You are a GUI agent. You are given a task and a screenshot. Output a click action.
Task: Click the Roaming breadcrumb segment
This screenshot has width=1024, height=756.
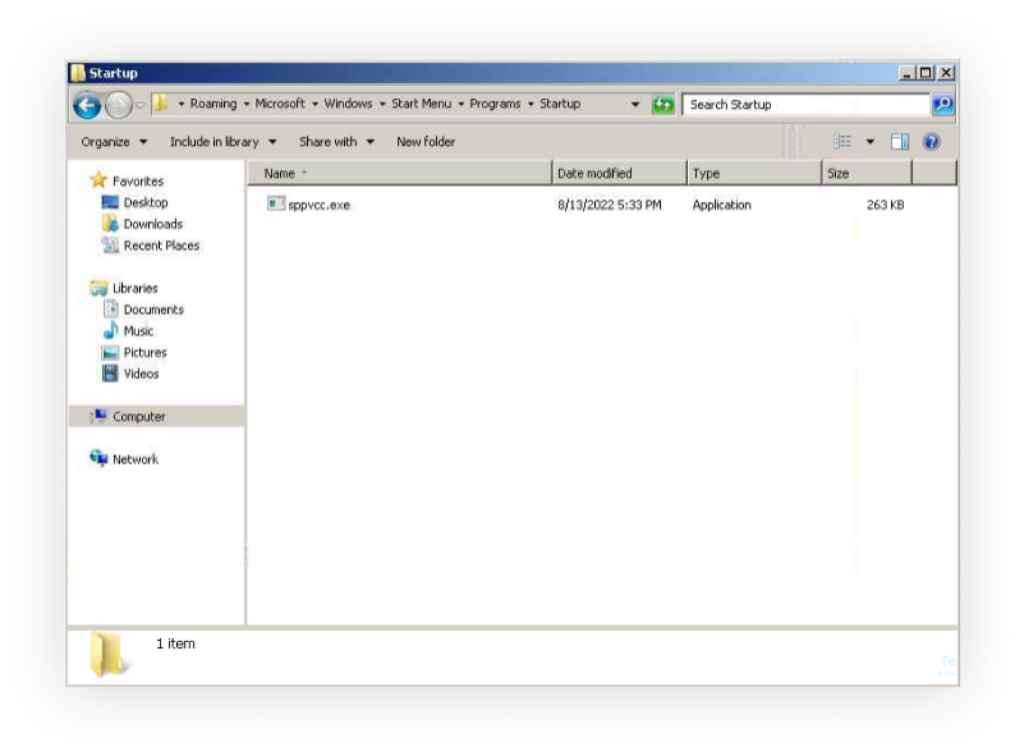point(214,104)
